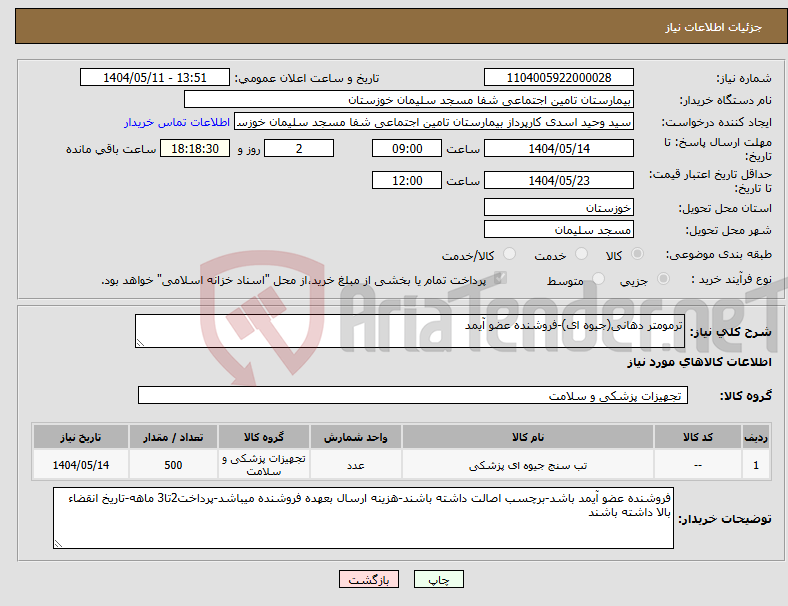The height and width of the screenshot is (606, 788).
Task: Select the خدمت radio button
Action: pyautogui.click(x=581, y=254)
